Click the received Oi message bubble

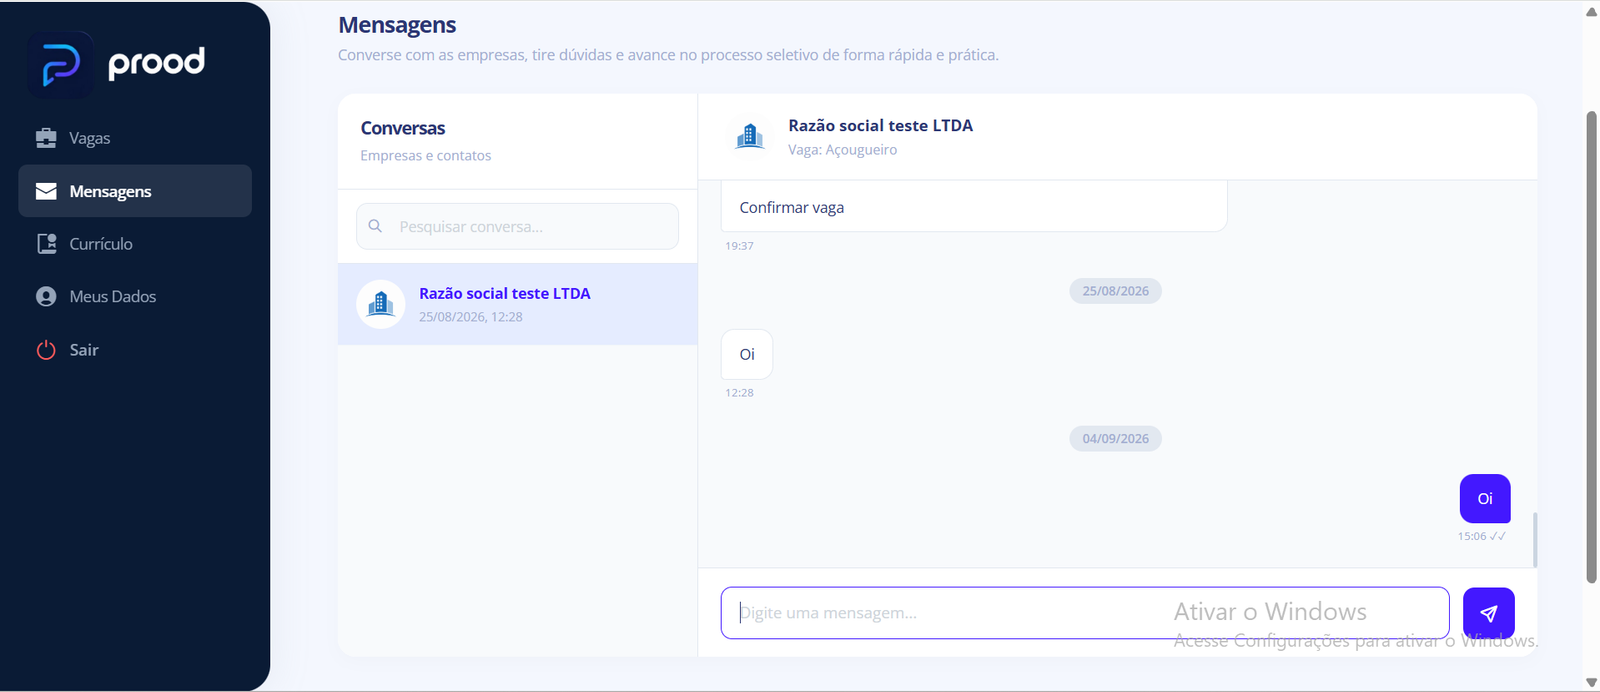pyautogui.click(x=747, y=354)
